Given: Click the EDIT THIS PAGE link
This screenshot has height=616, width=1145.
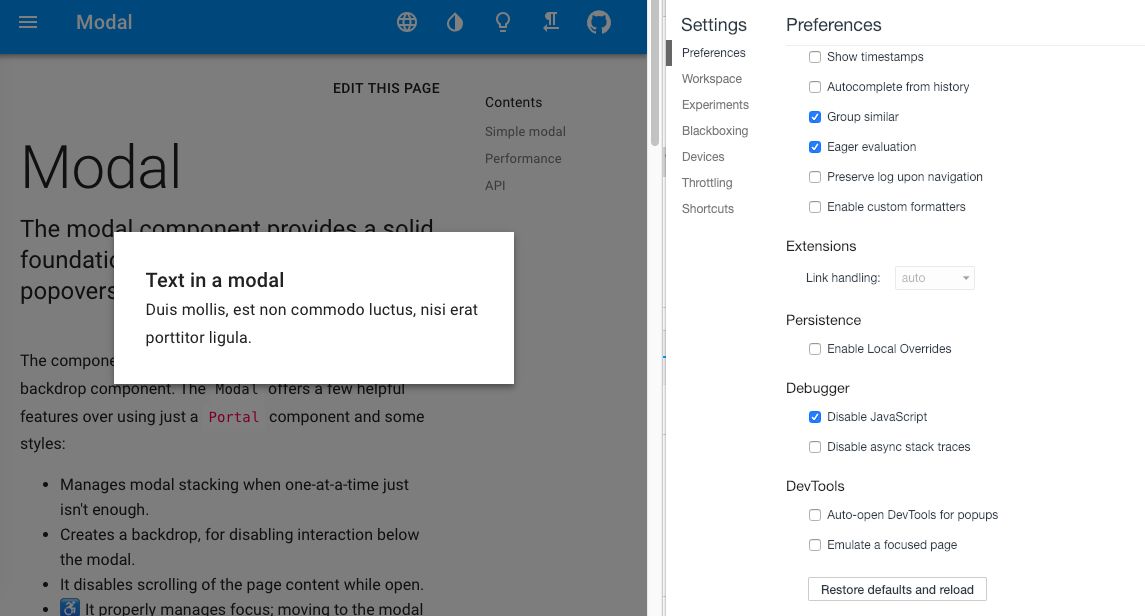Looking at the screenshot, I should pos(386,88).
